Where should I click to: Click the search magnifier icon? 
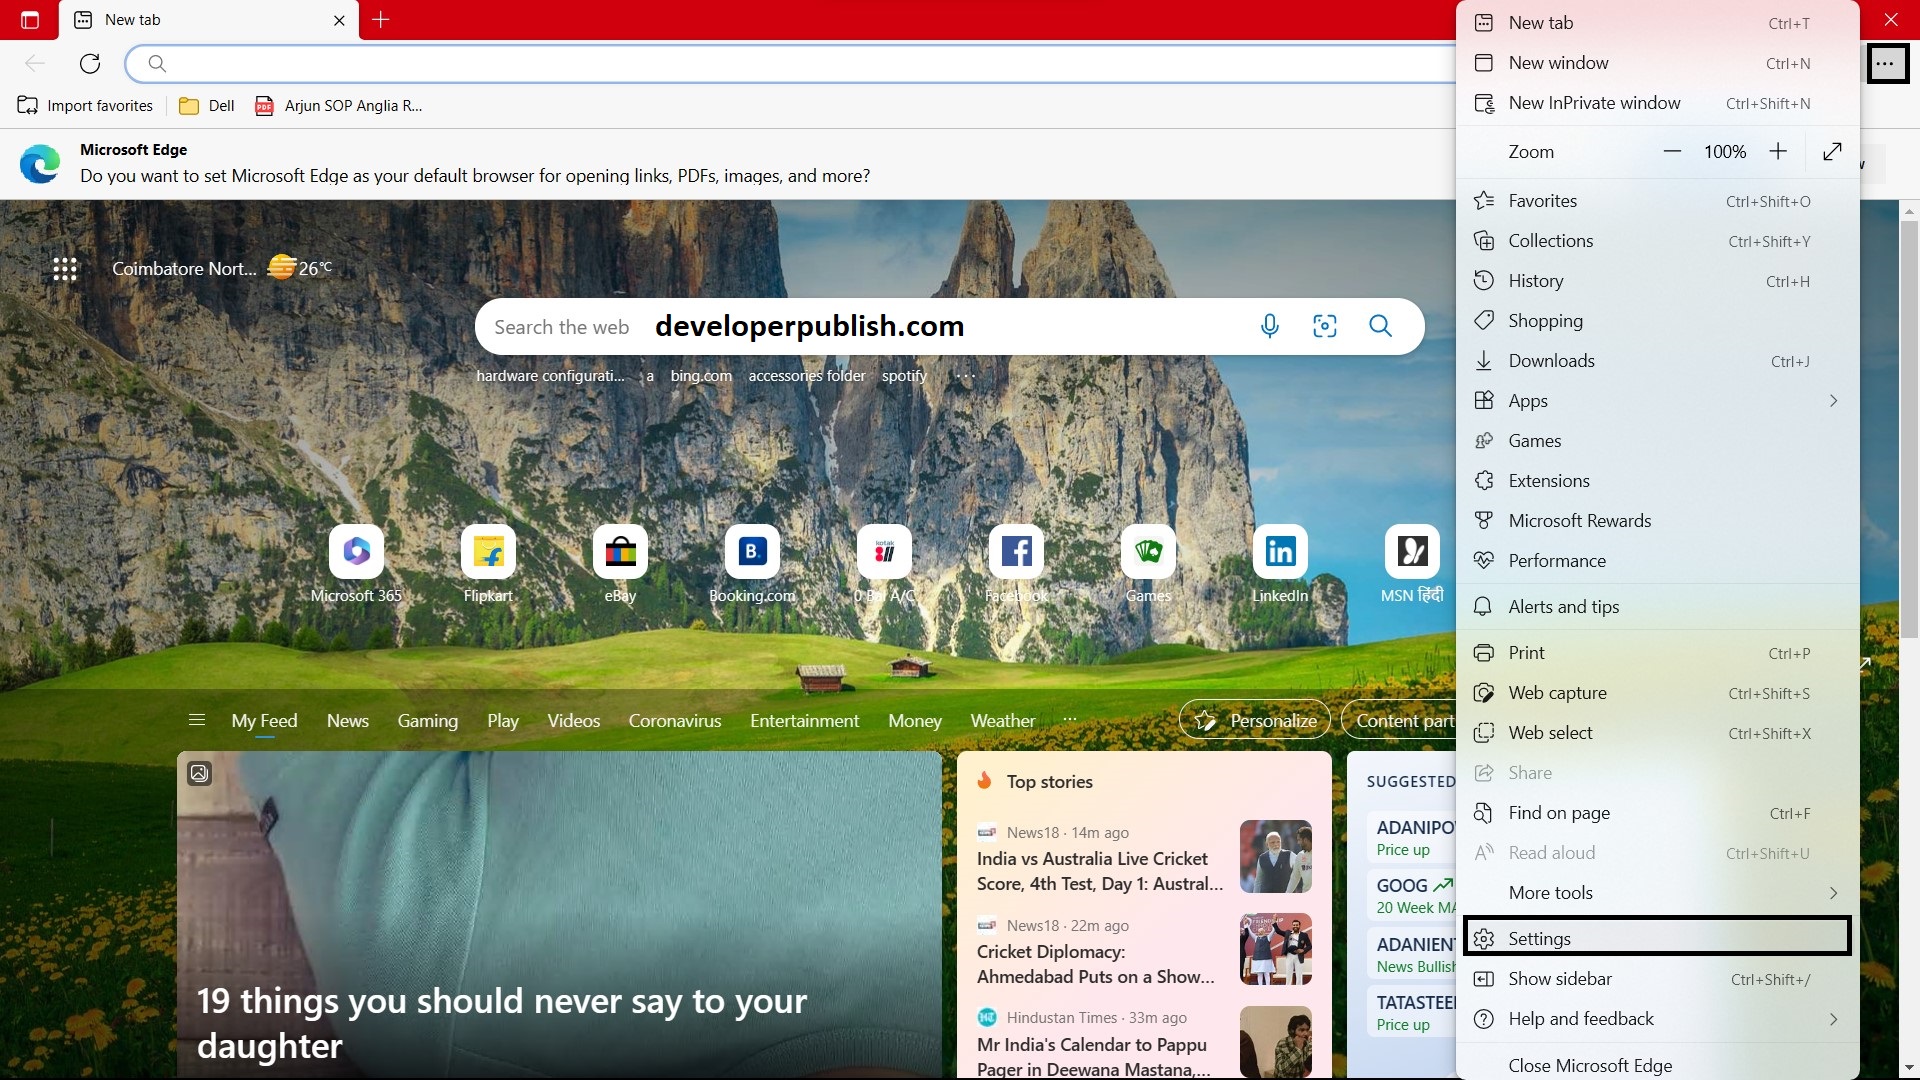coord(1380,326)
